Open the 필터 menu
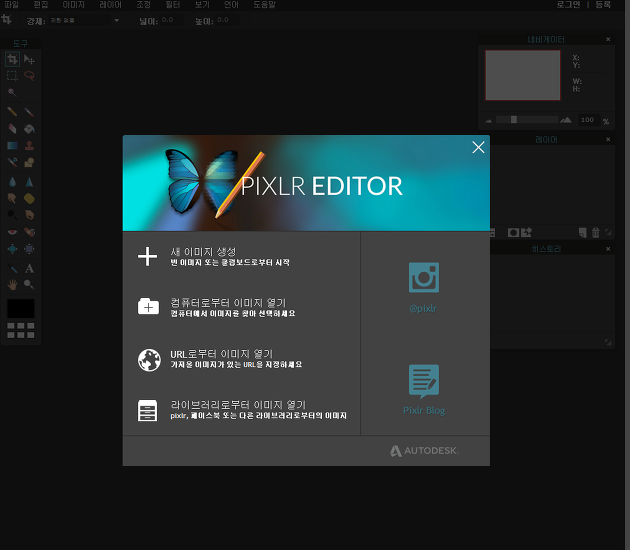This screenshot has height=550, width=630. point(172,5)
